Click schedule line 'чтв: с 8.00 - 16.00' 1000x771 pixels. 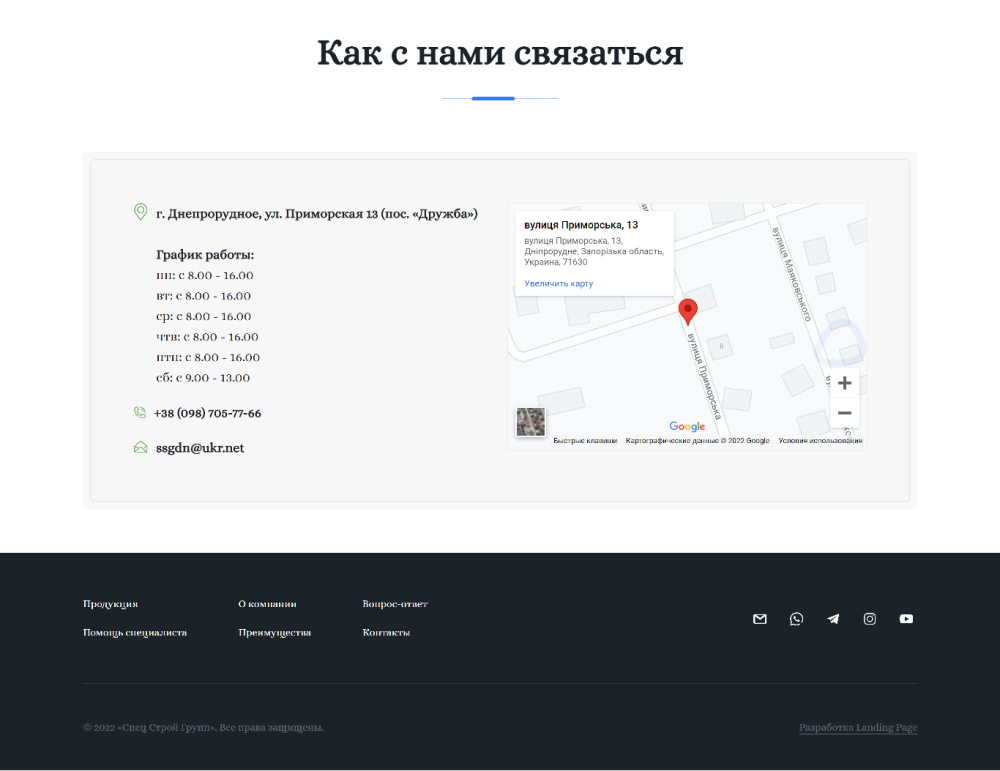click(x=207, y=337)
